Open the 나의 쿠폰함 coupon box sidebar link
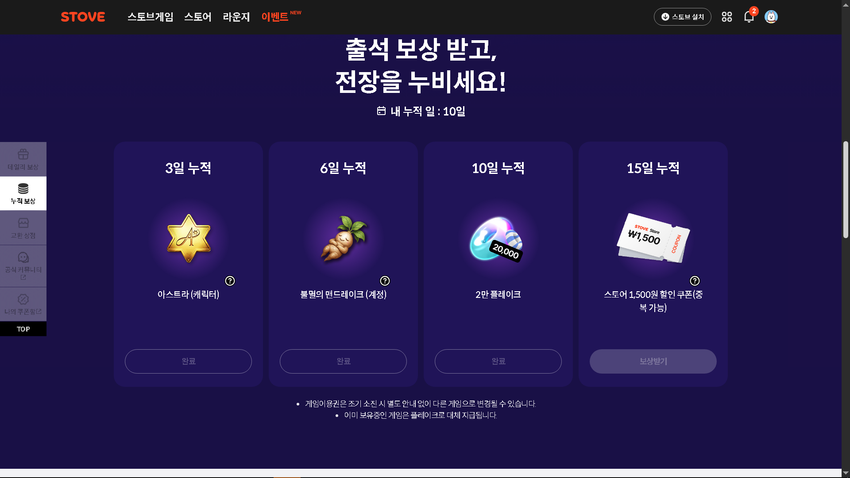 23,304
